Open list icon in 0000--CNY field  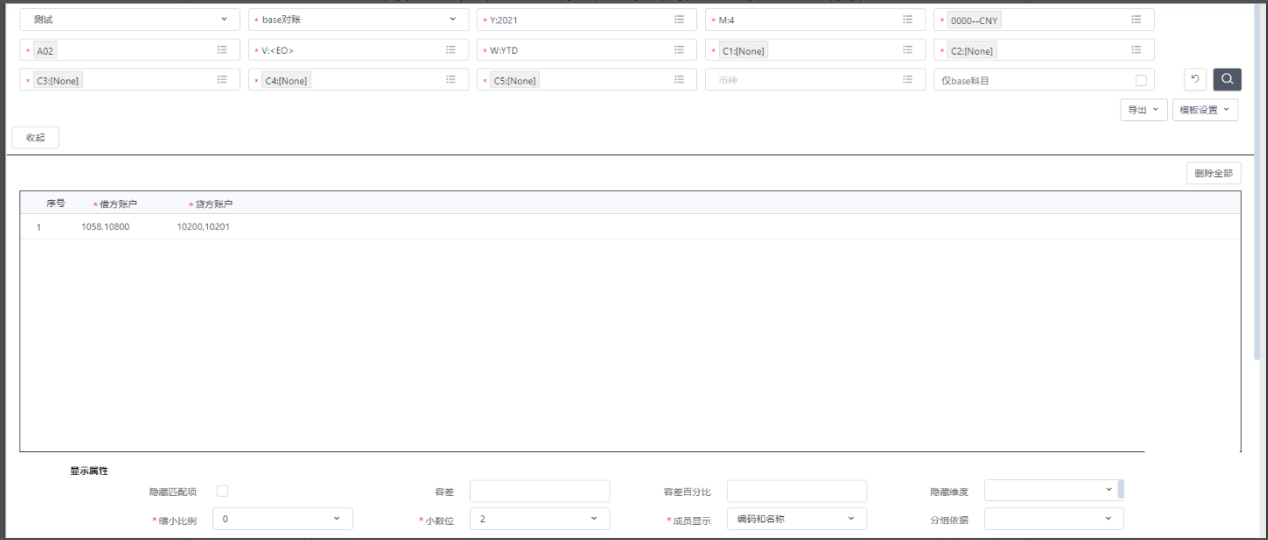point(1136,20)
